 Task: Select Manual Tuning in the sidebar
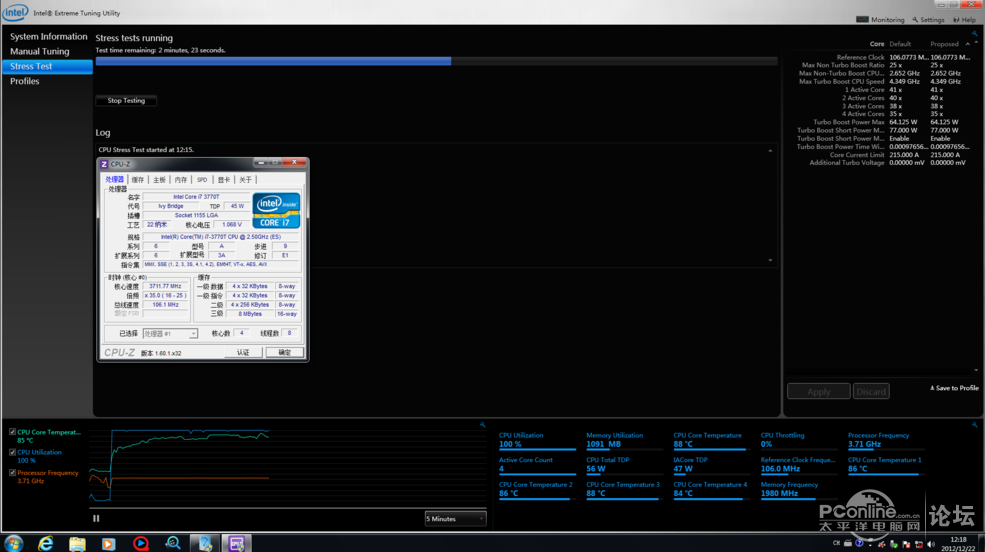tap(40, 51)
